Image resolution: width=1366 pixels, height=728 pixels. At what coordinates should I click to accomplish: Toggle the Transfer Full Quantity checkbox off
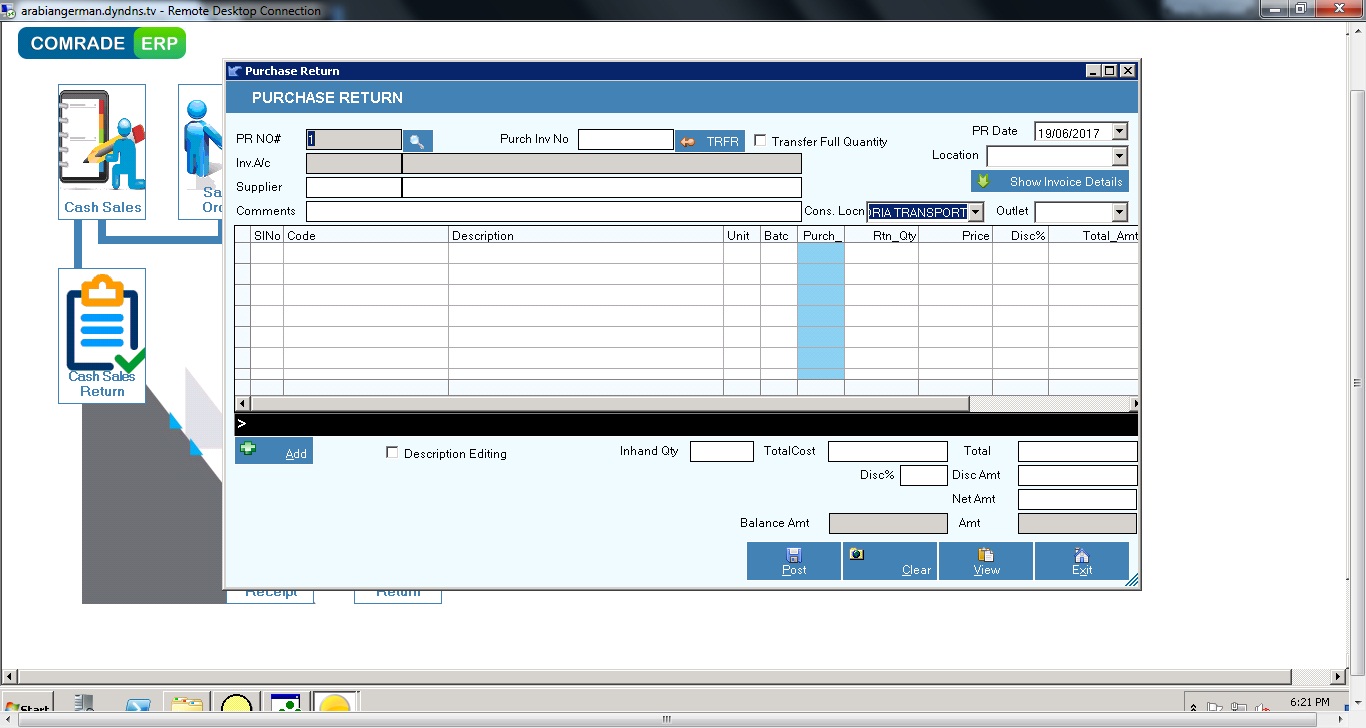pyautogui.click(x=759, y=141)
